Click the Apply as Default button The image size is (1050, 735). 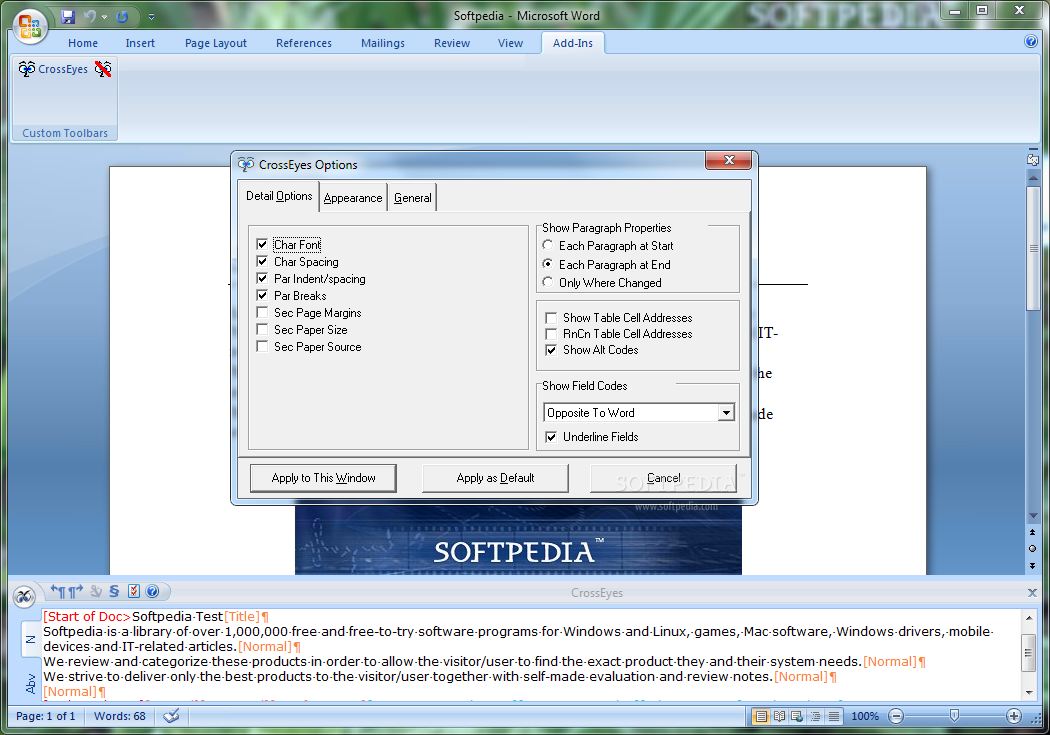[496, 478]
